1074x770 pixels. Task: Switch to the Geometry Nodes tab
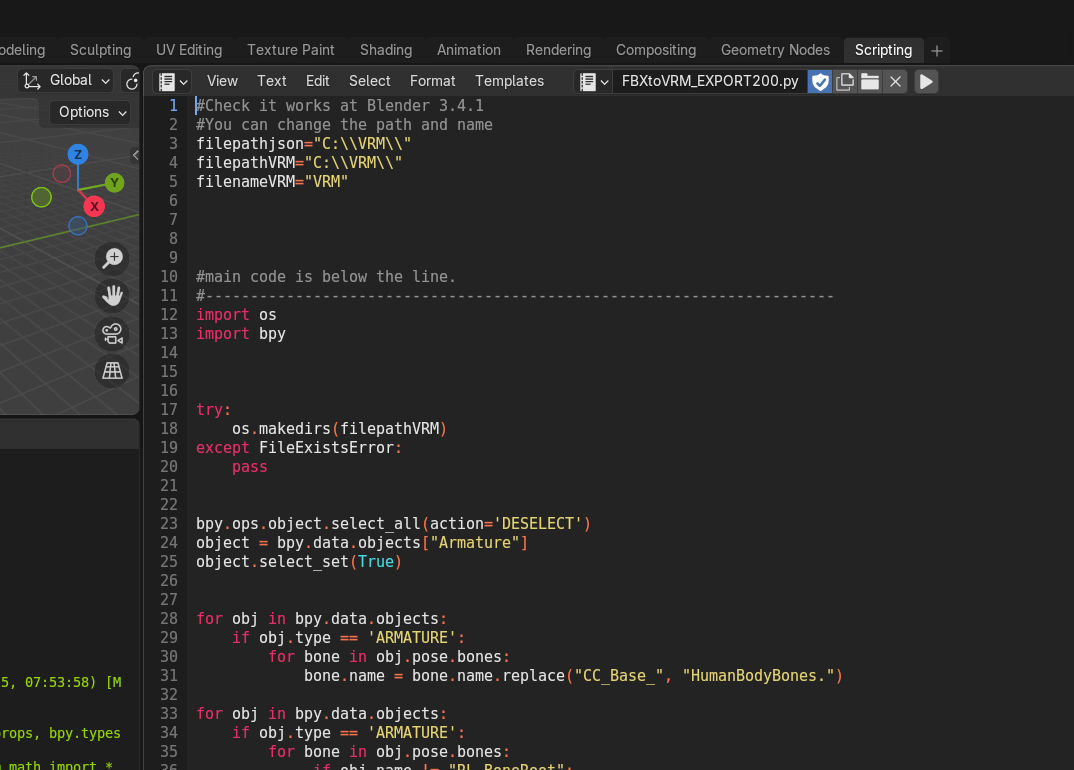(x=775, y=50)
